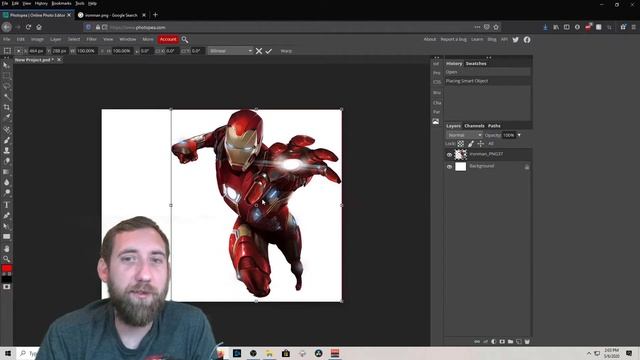
Task: Select the Zoom tool
Action: pyautogui.click(x=7, y=259)
